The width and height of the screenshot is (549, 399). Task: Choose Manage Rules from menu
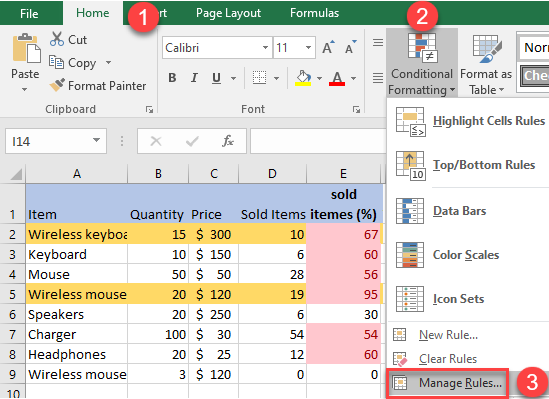[448, 383]
